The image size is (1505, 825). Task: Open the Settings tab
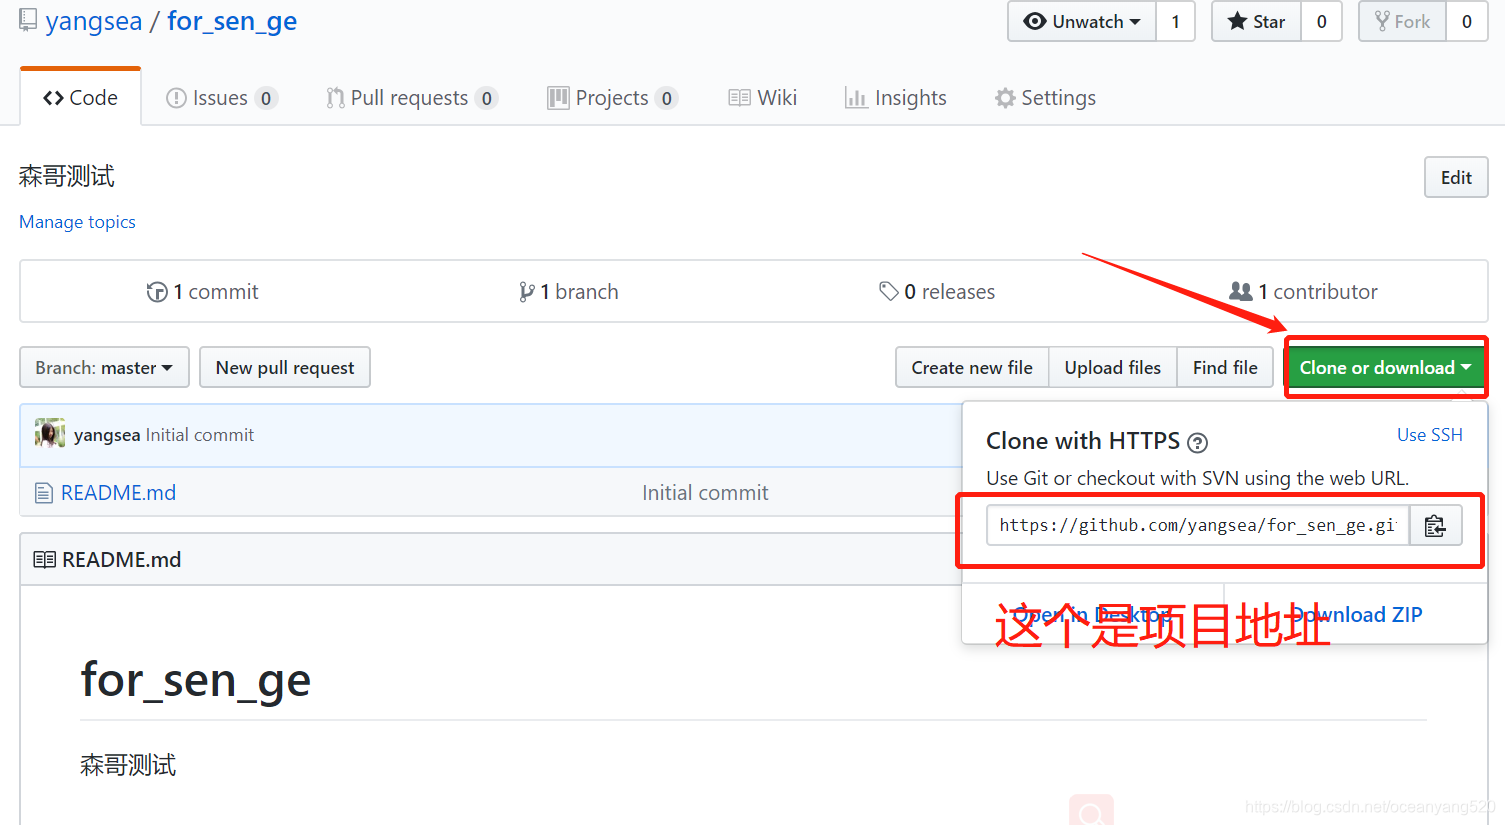[1045, 98]
